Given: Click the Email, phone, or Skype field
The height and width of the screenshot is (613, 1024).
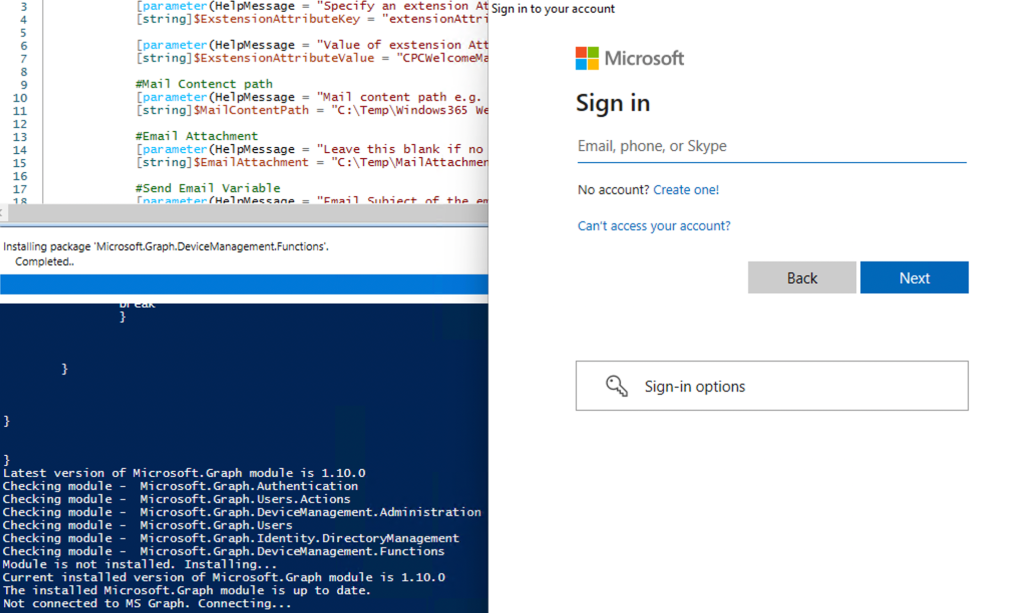Looking at the screenshot, I should (771, 146).
